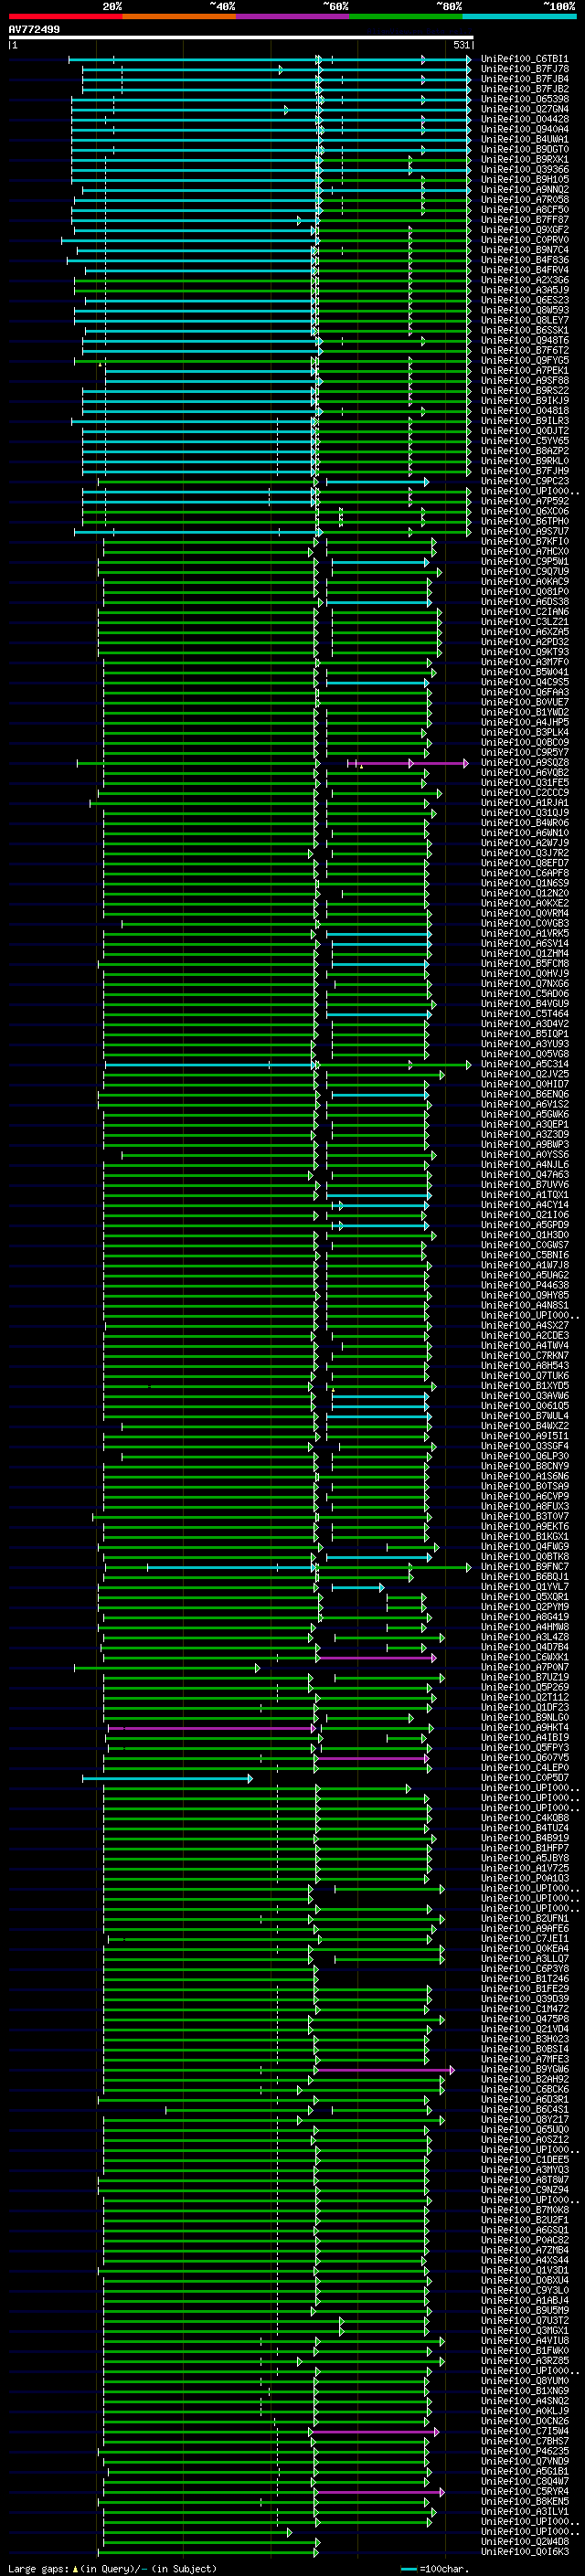
Task: Click the magenta alignment bar for UniRef100_B9YGW6
Action: [384, 2070]
